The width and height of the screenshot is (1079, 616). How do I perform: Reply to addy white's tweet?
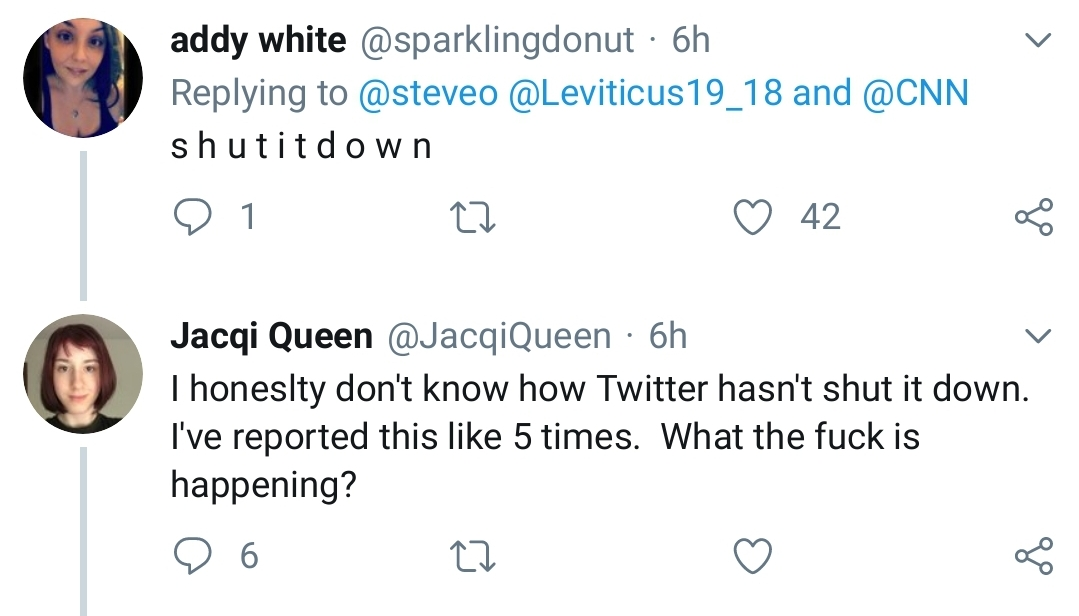[x=191, y=216]
